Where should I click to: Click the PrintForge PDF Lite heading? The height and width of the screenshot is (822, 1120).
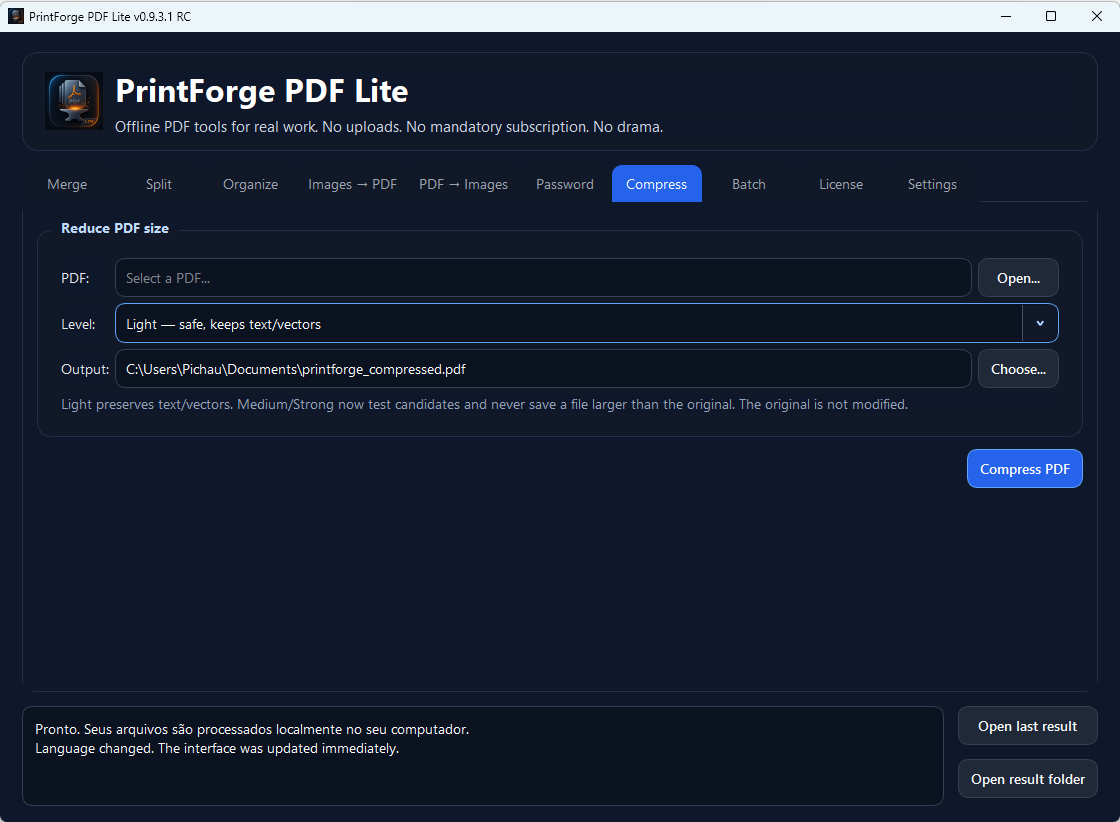(x=261, y=91)
